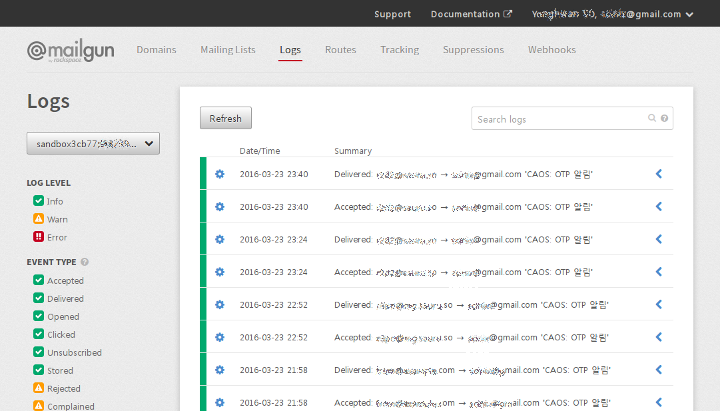Click gear icon on Delivered 22:52 log row
The height and width of the screenshot is (411, 720).
220,304
